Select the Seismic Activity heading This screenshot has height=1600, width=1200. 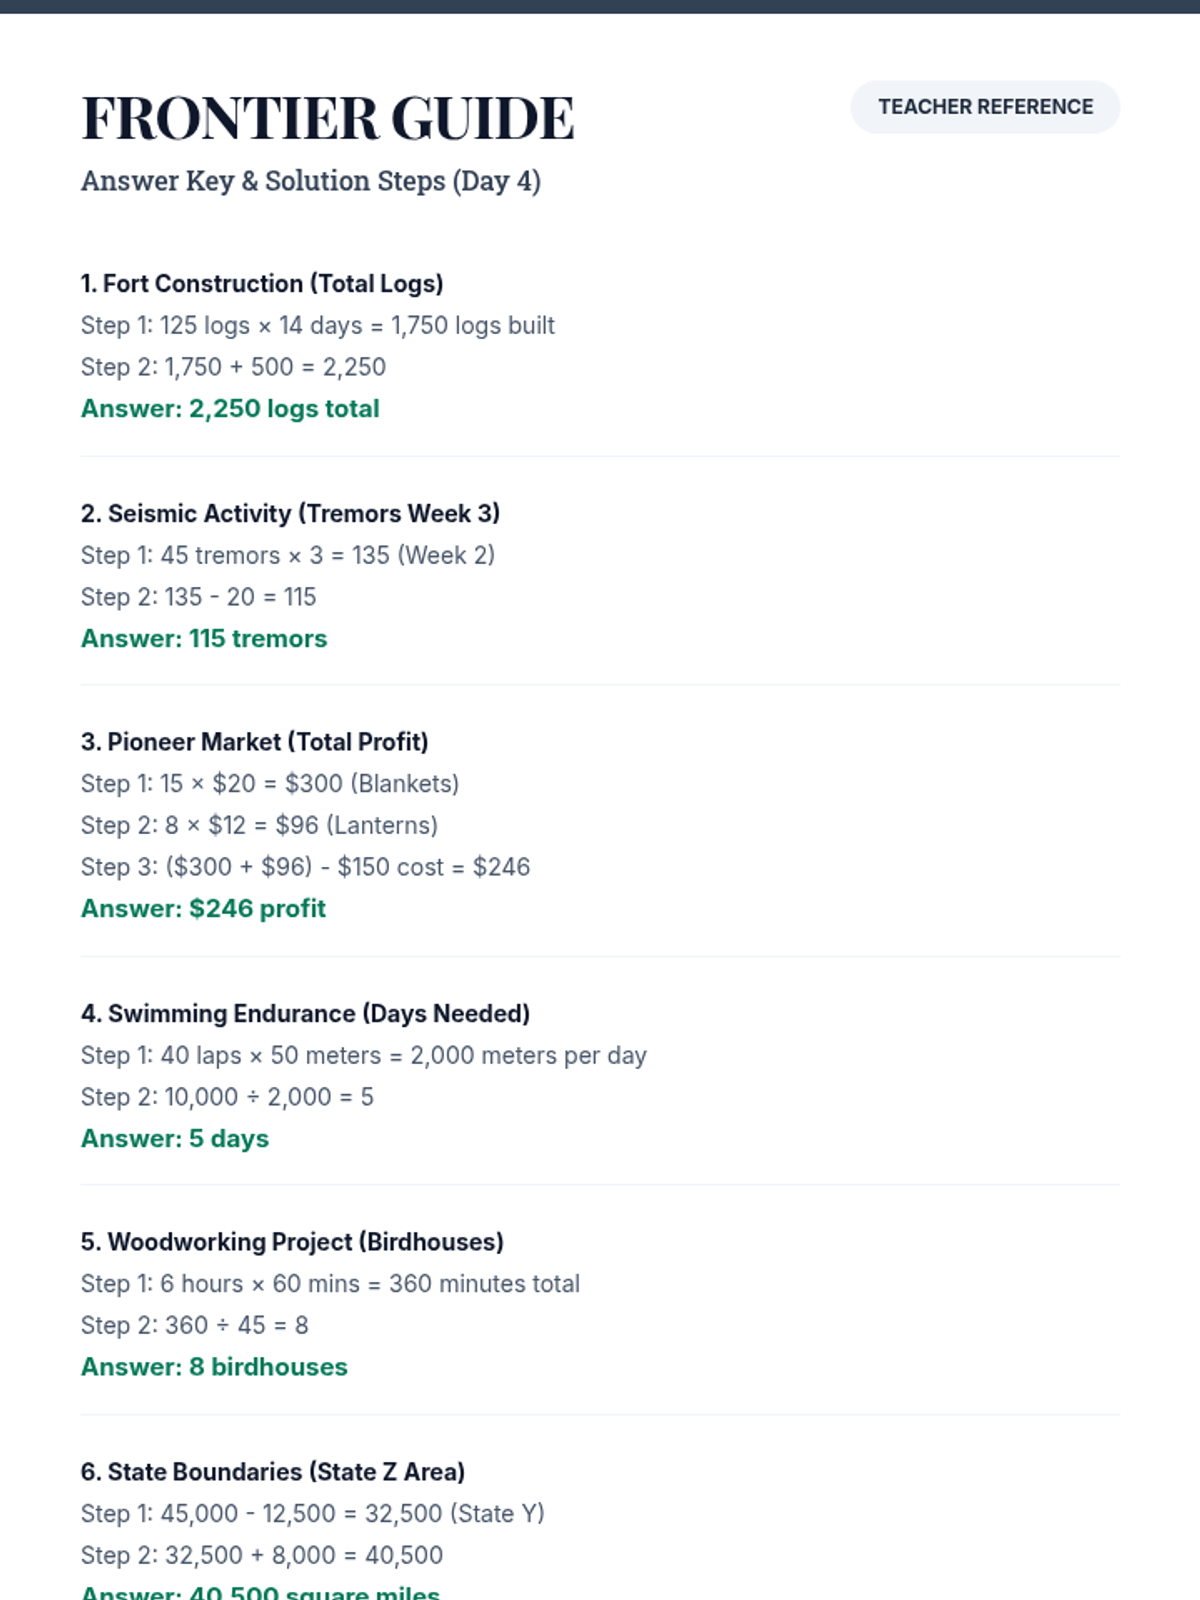click(x=290, y=514)
